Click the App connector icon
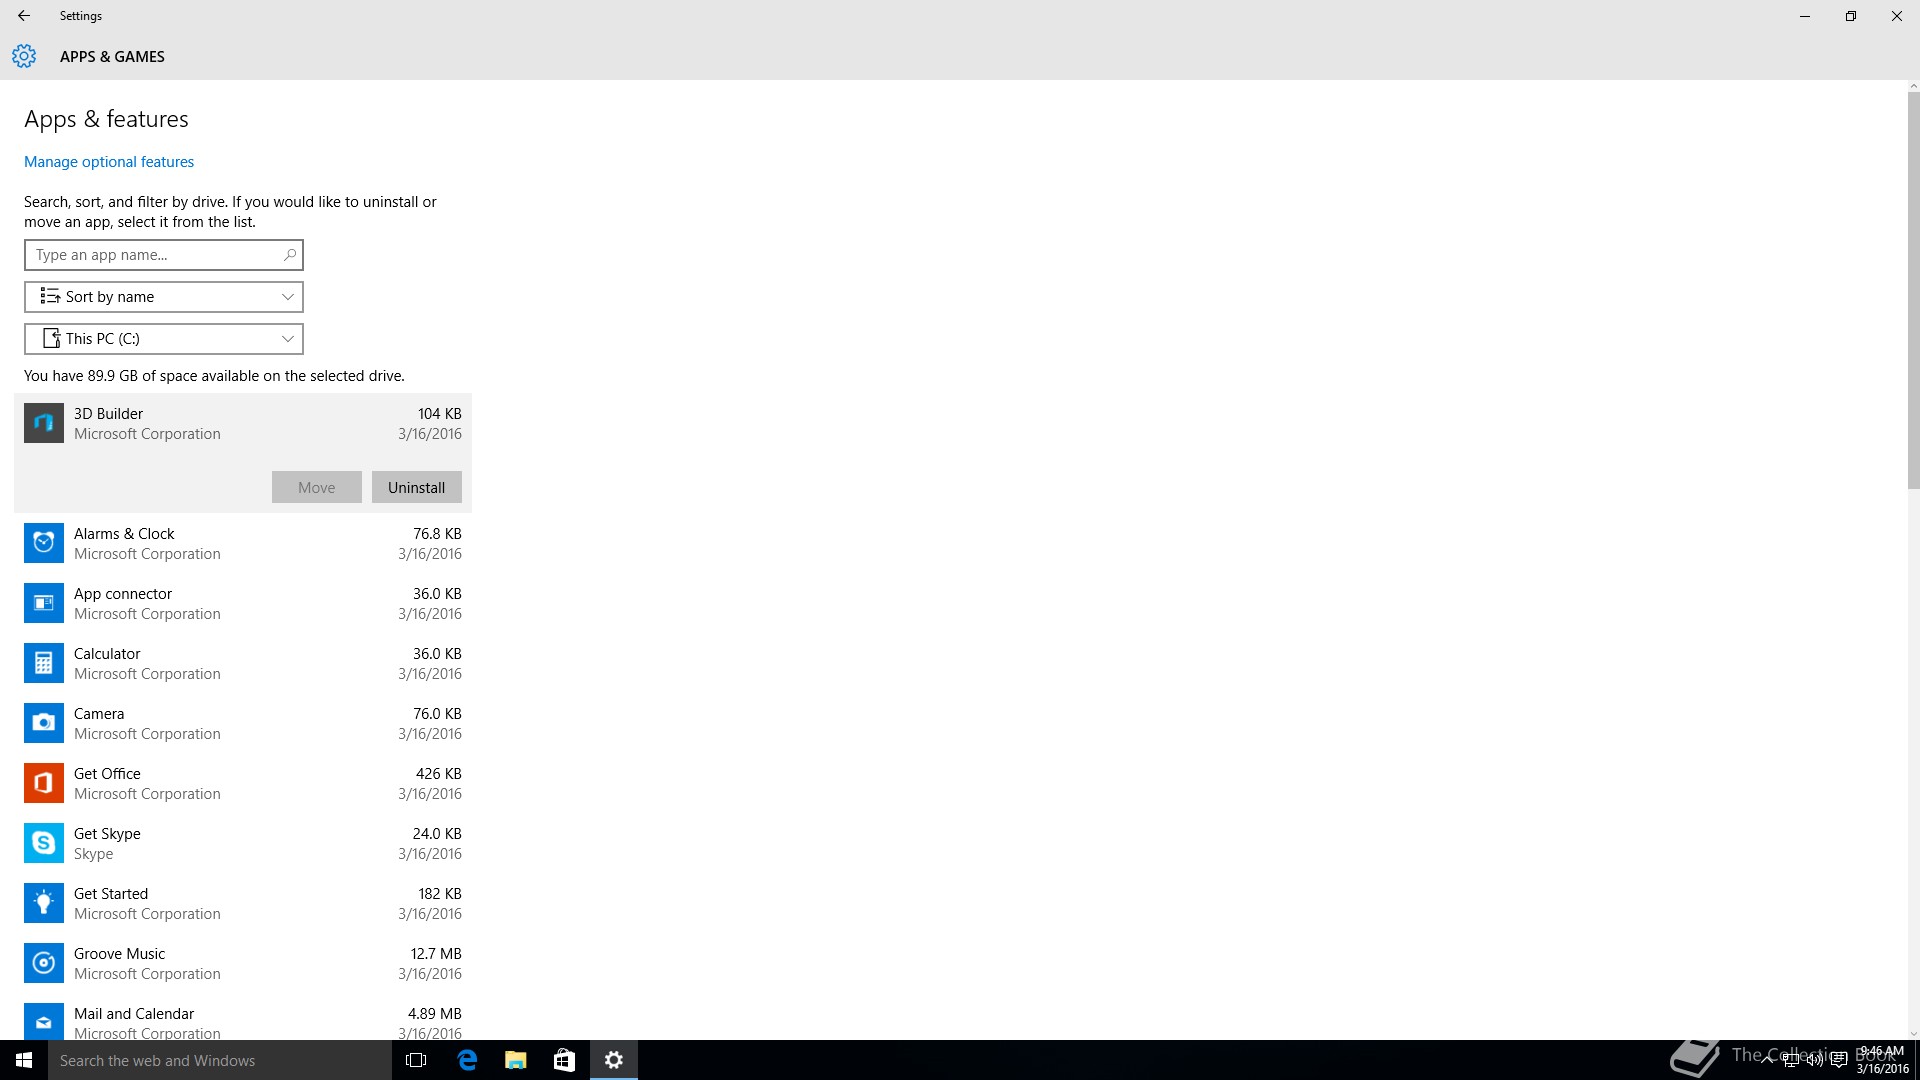Screen dimensions: 1920x1080 44,603
